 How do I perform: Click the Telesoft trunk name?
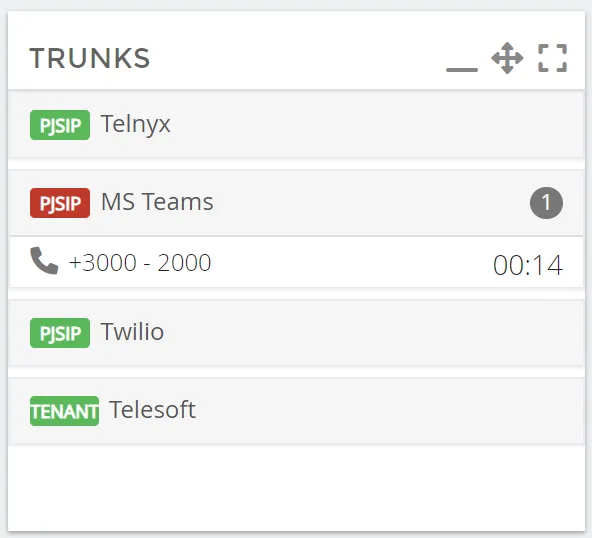[153, 410]
